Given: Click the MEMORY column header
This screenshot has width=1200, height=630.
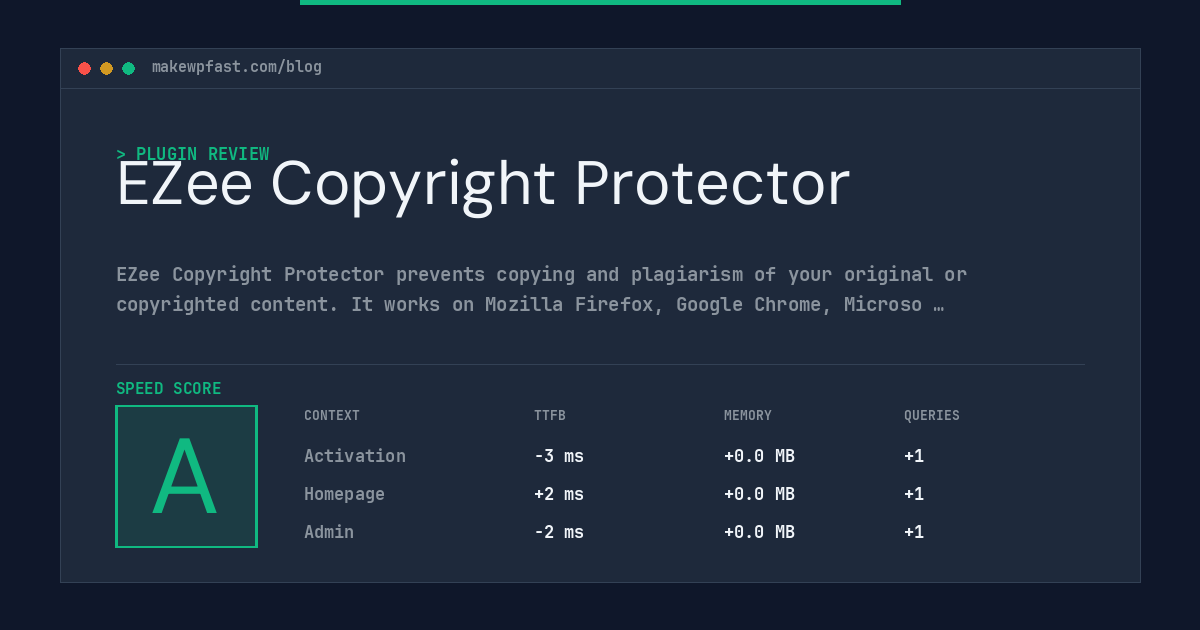Looking at the screenshot, I should pyautogui.click(x=748, y=416).
